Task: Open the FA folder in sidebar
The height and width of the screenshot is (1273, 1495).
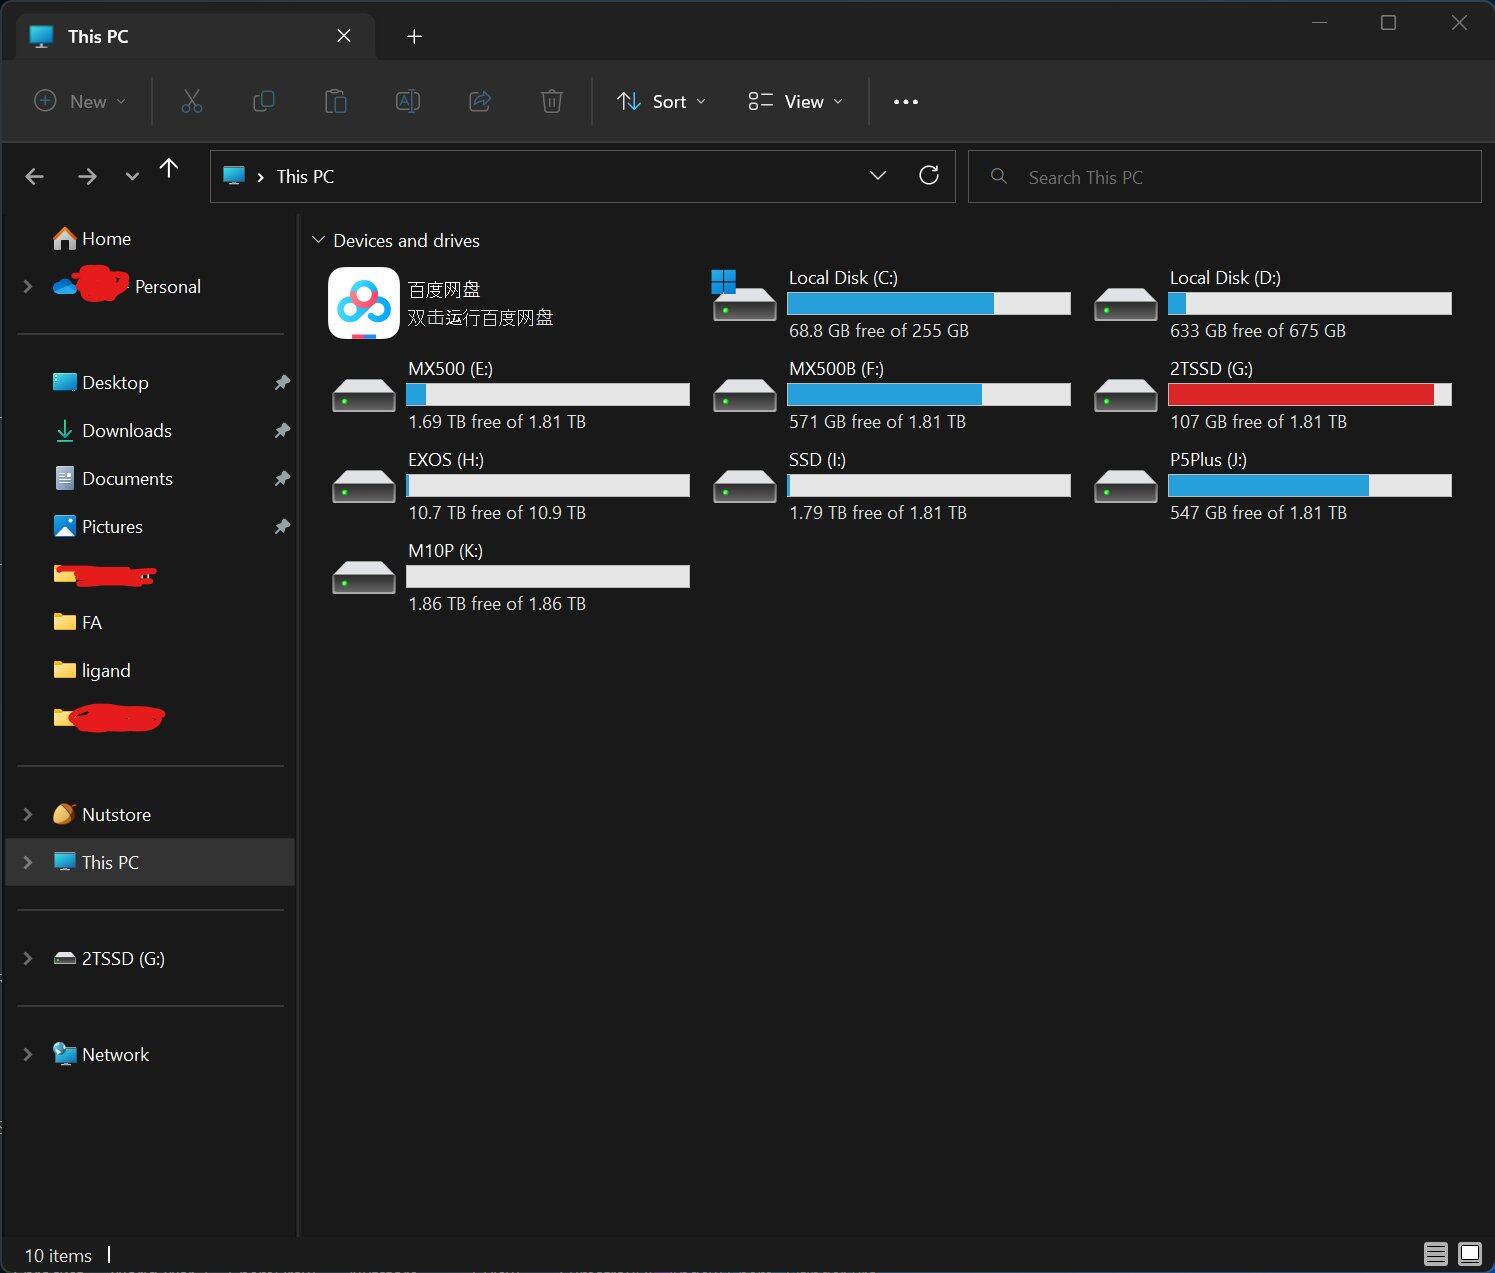Action: pyautogui.click(x=78, y=622)
